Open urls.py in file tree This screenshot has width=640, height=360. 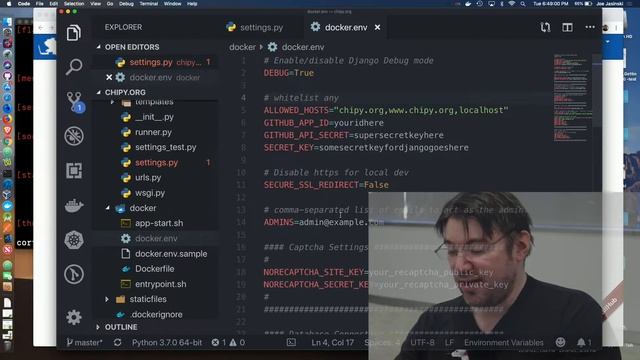click(148, 178)
